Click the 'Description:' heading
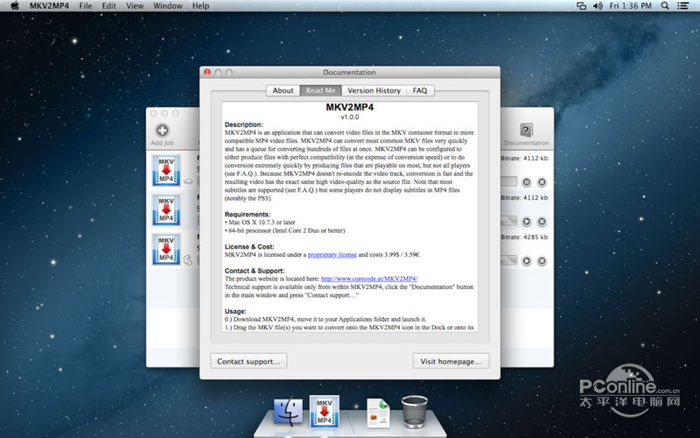This screenshot has width=700, height=438. 244,125
